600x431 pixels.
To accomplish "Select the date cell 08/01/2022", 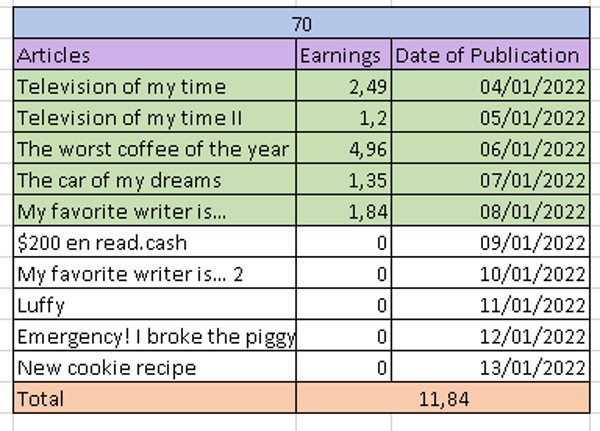I will (x=491, y=211).
